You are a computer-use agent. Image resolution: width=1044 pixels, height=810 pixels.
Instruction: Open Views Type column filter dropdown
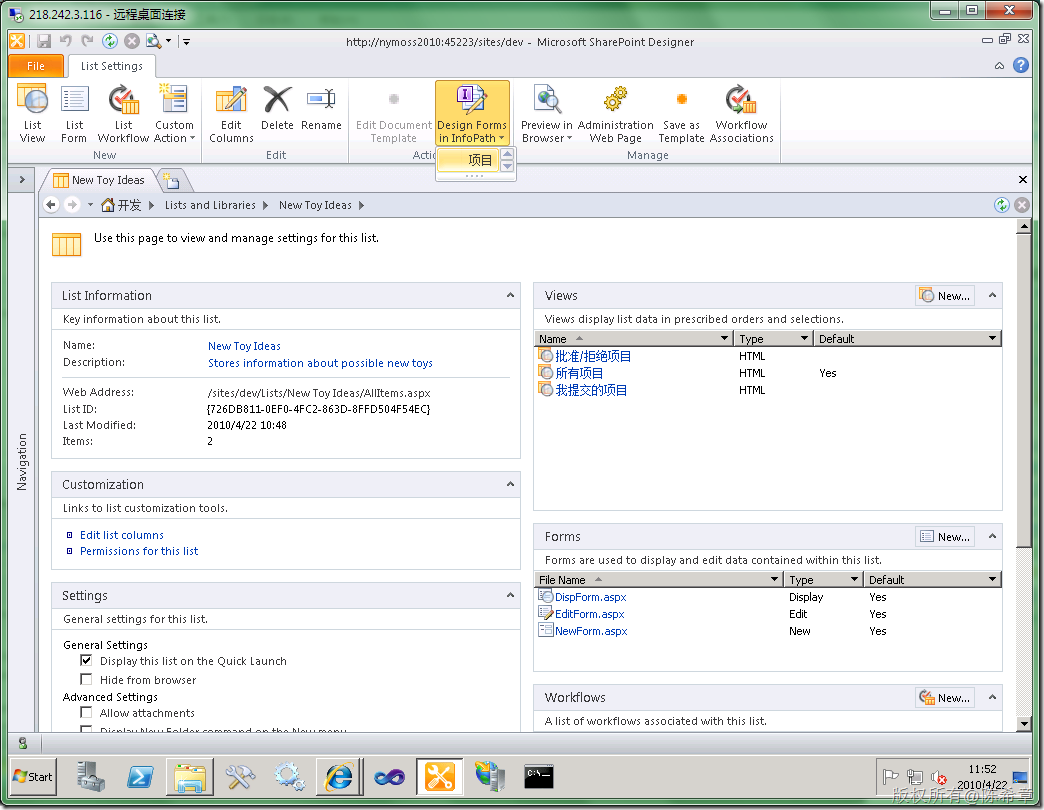[x=804, y=339]
